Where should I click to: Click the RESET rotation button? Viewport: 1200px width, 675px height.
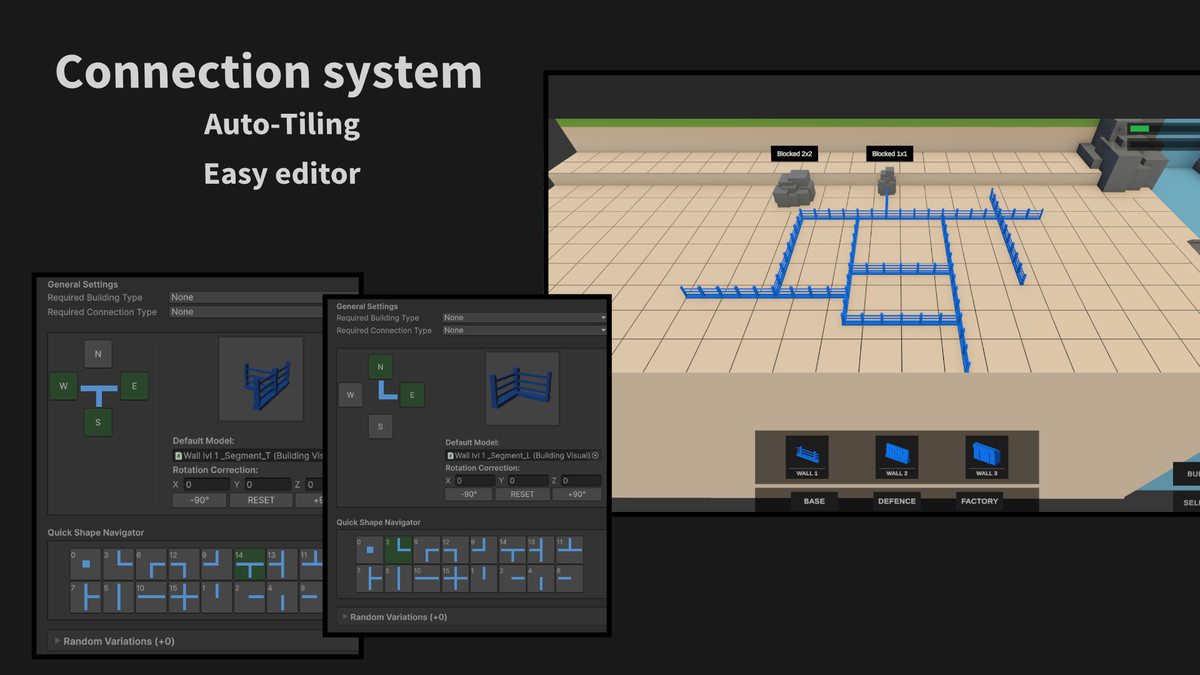pyautogui.click(x=522, y=494)
